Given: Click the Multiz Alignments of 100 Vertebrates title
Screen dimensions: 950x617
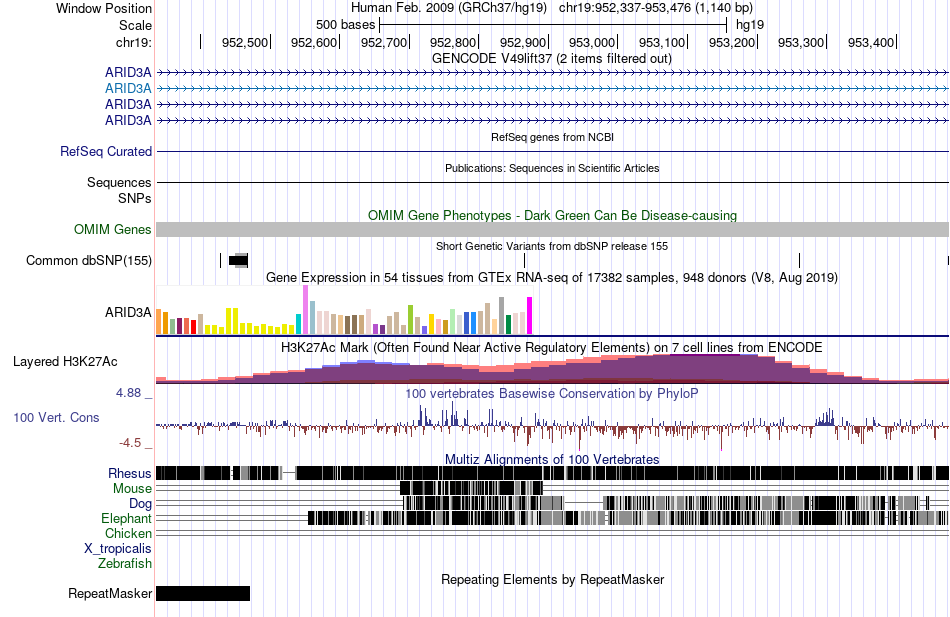Looking at the screenshot, I should click(x=552, y=460).
